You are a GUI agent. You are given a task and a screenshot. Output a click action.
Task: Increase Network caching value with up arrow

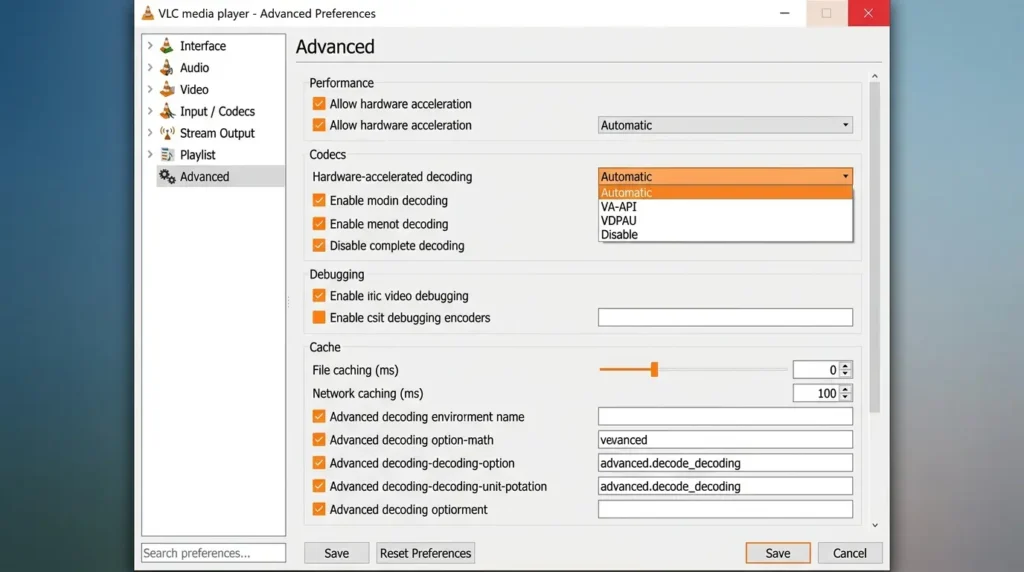pyautogui.click(x=845, y=389)
